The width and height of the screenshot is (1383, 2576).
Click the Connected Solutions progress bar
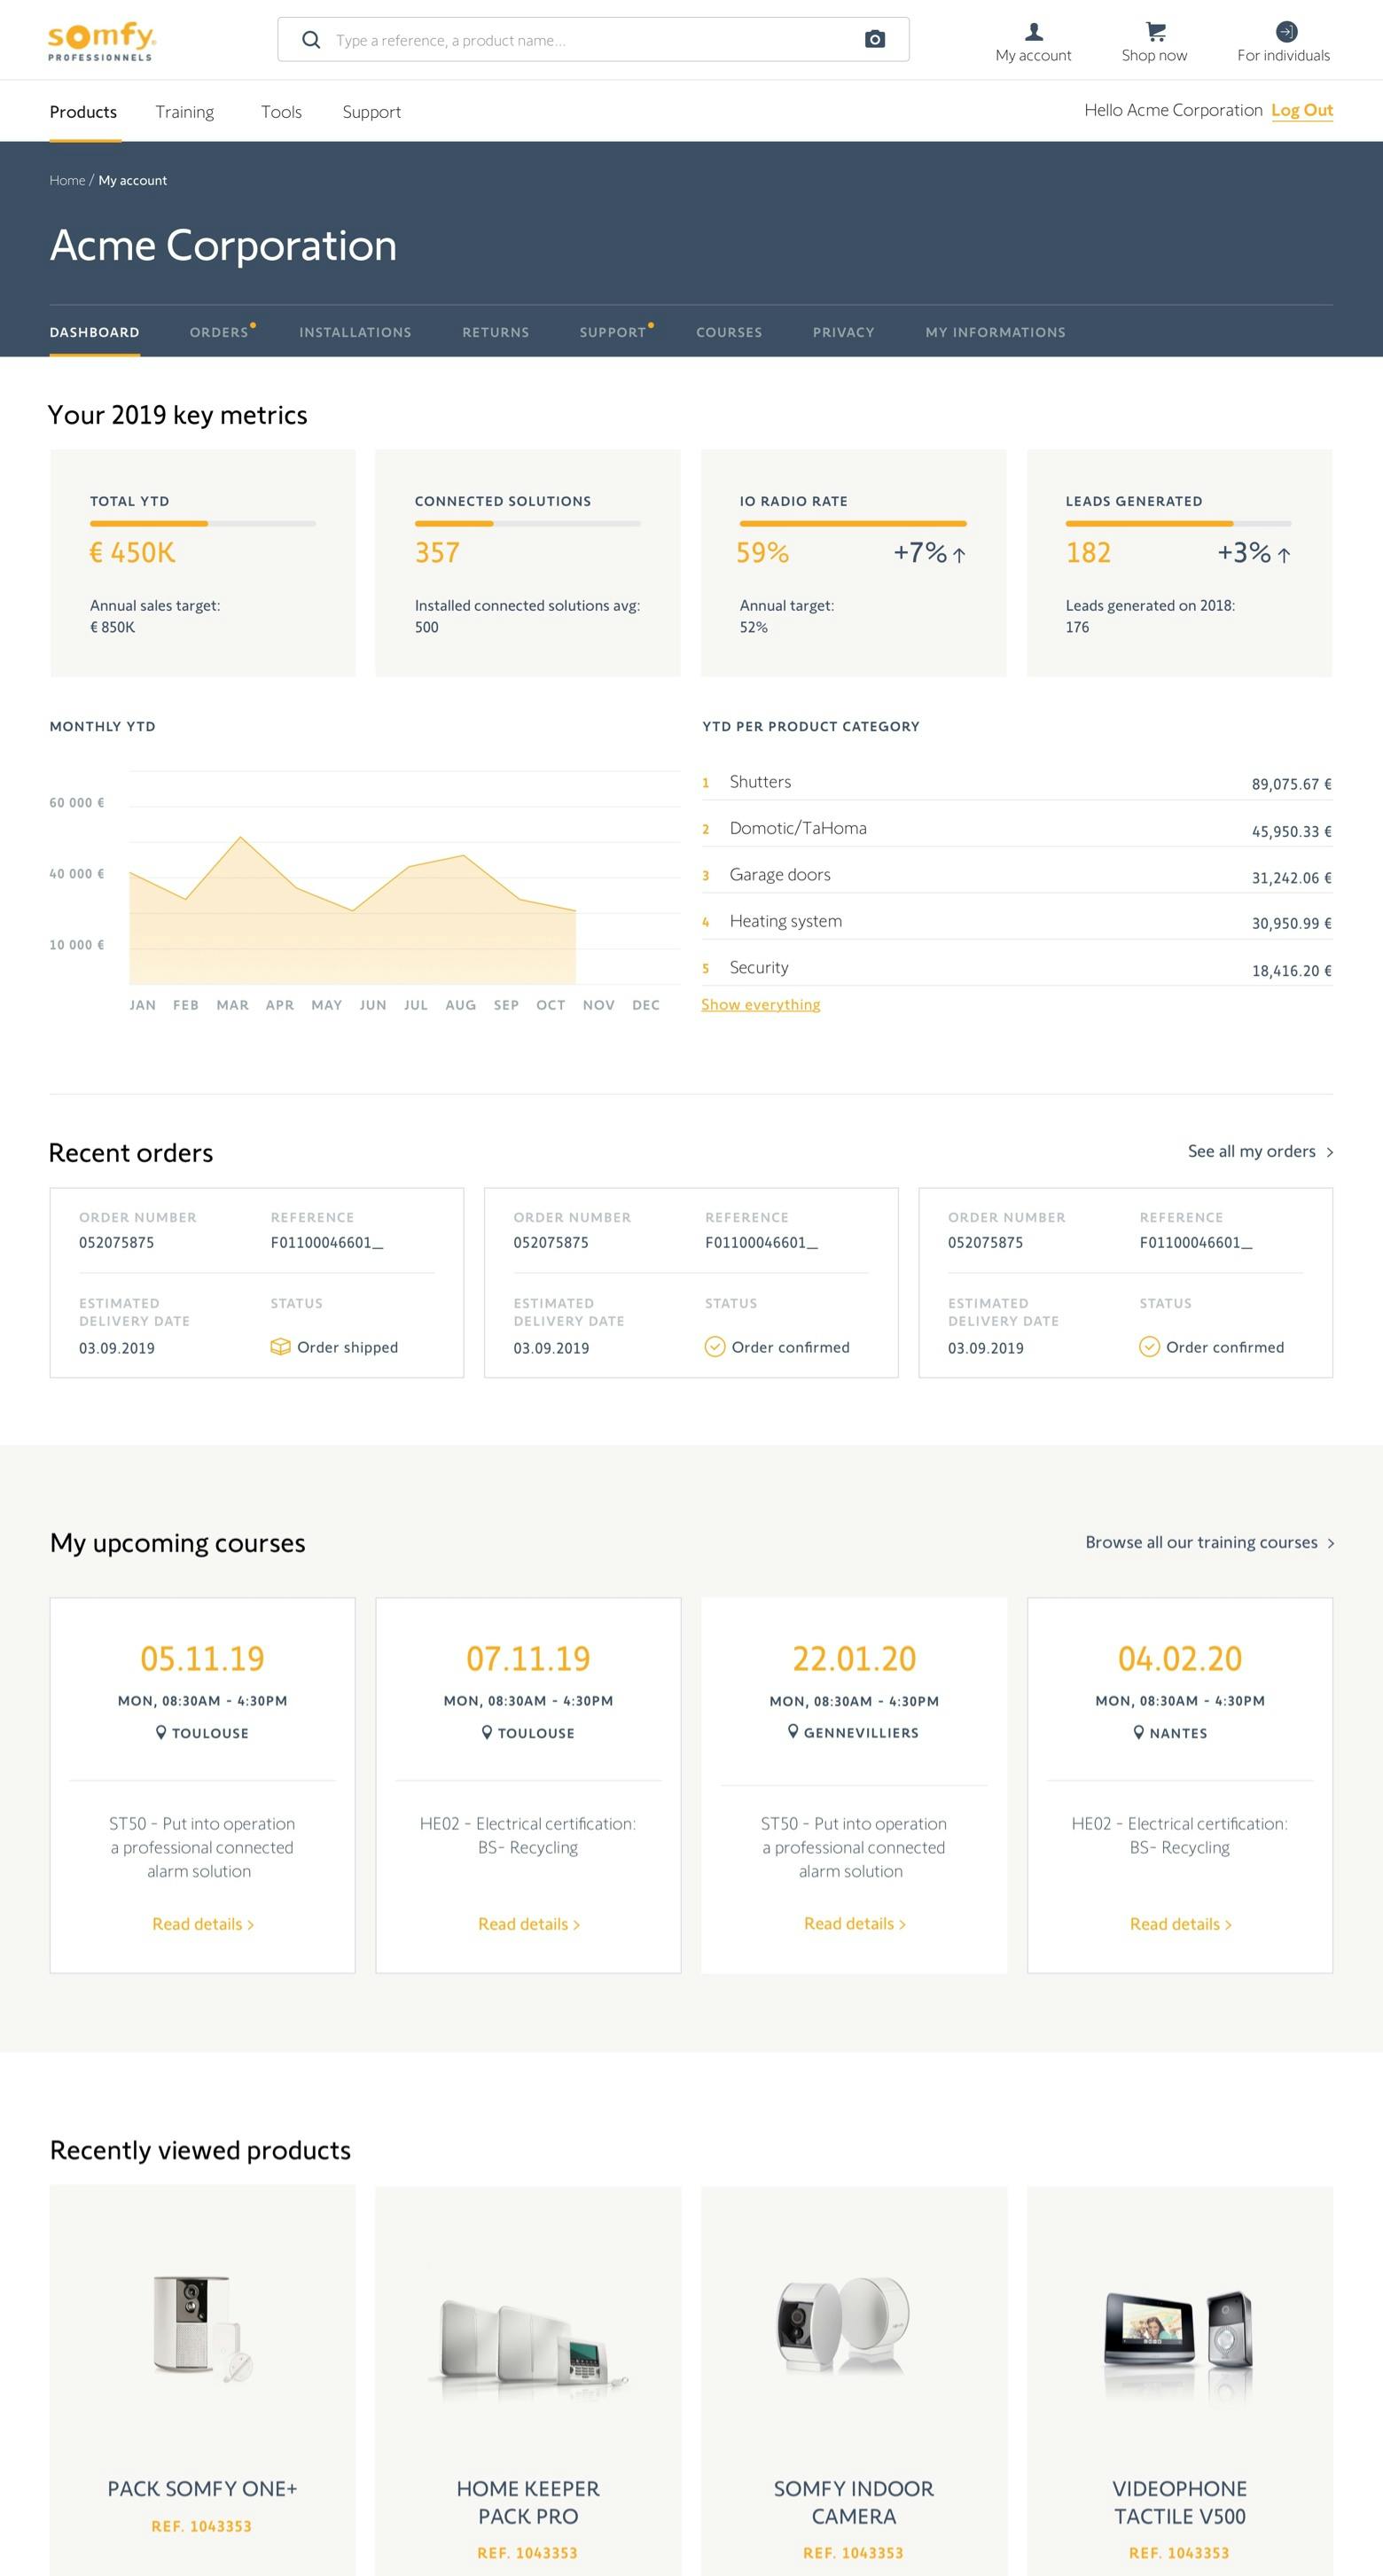528,523
